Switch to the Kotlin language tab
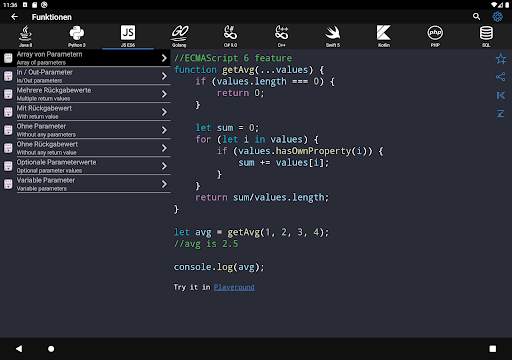This screenshot has height=360, width=512. click(x=384, y=36)
